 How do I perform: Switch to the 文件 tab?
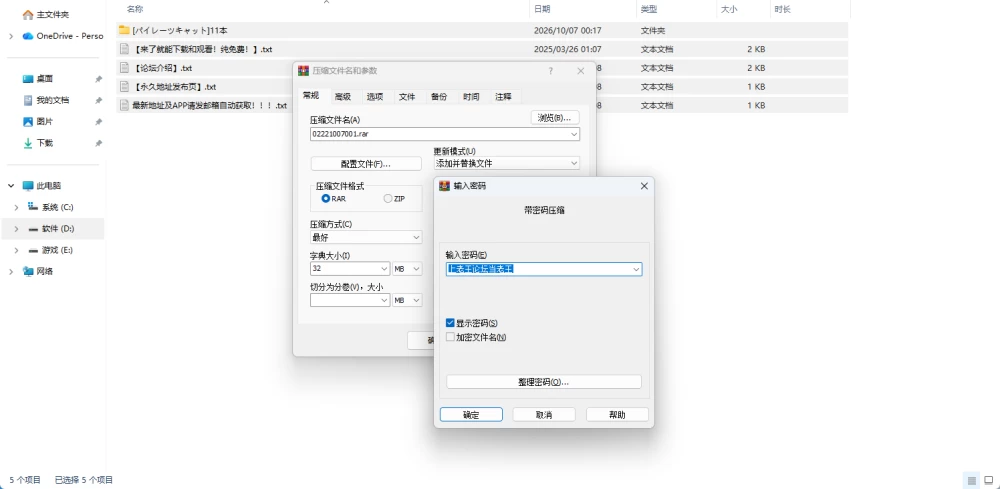pyautogui.click(x=407, y=97)
